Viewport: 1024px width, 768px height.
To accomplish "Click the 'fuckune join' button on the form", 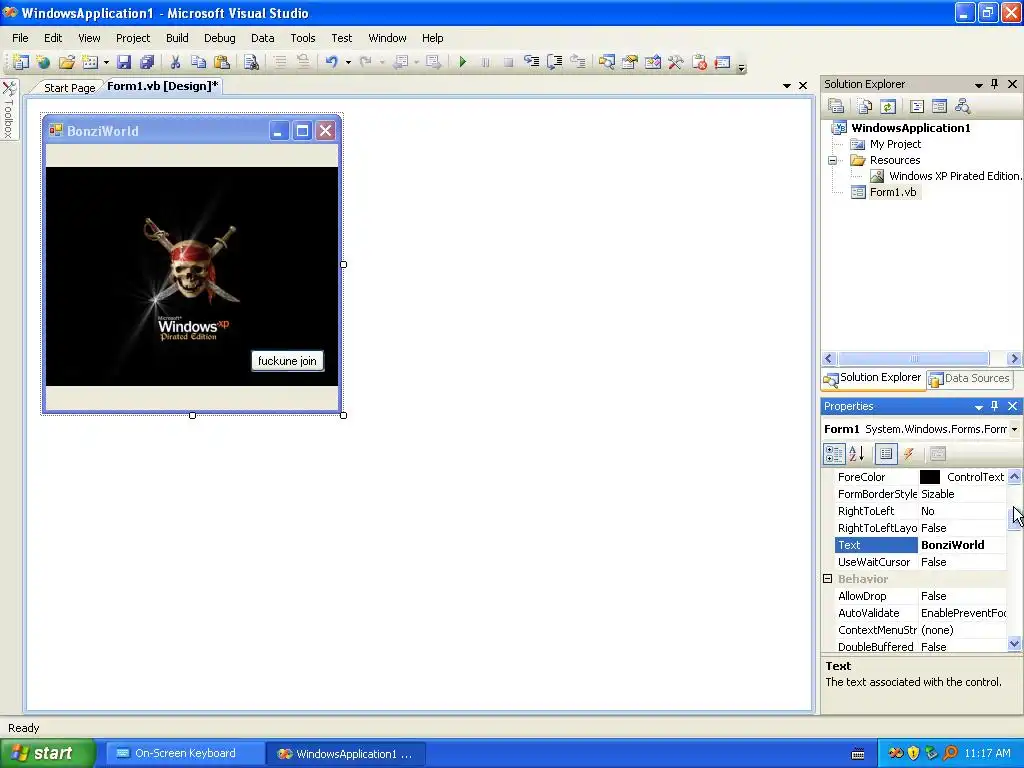I will point(287,360).
